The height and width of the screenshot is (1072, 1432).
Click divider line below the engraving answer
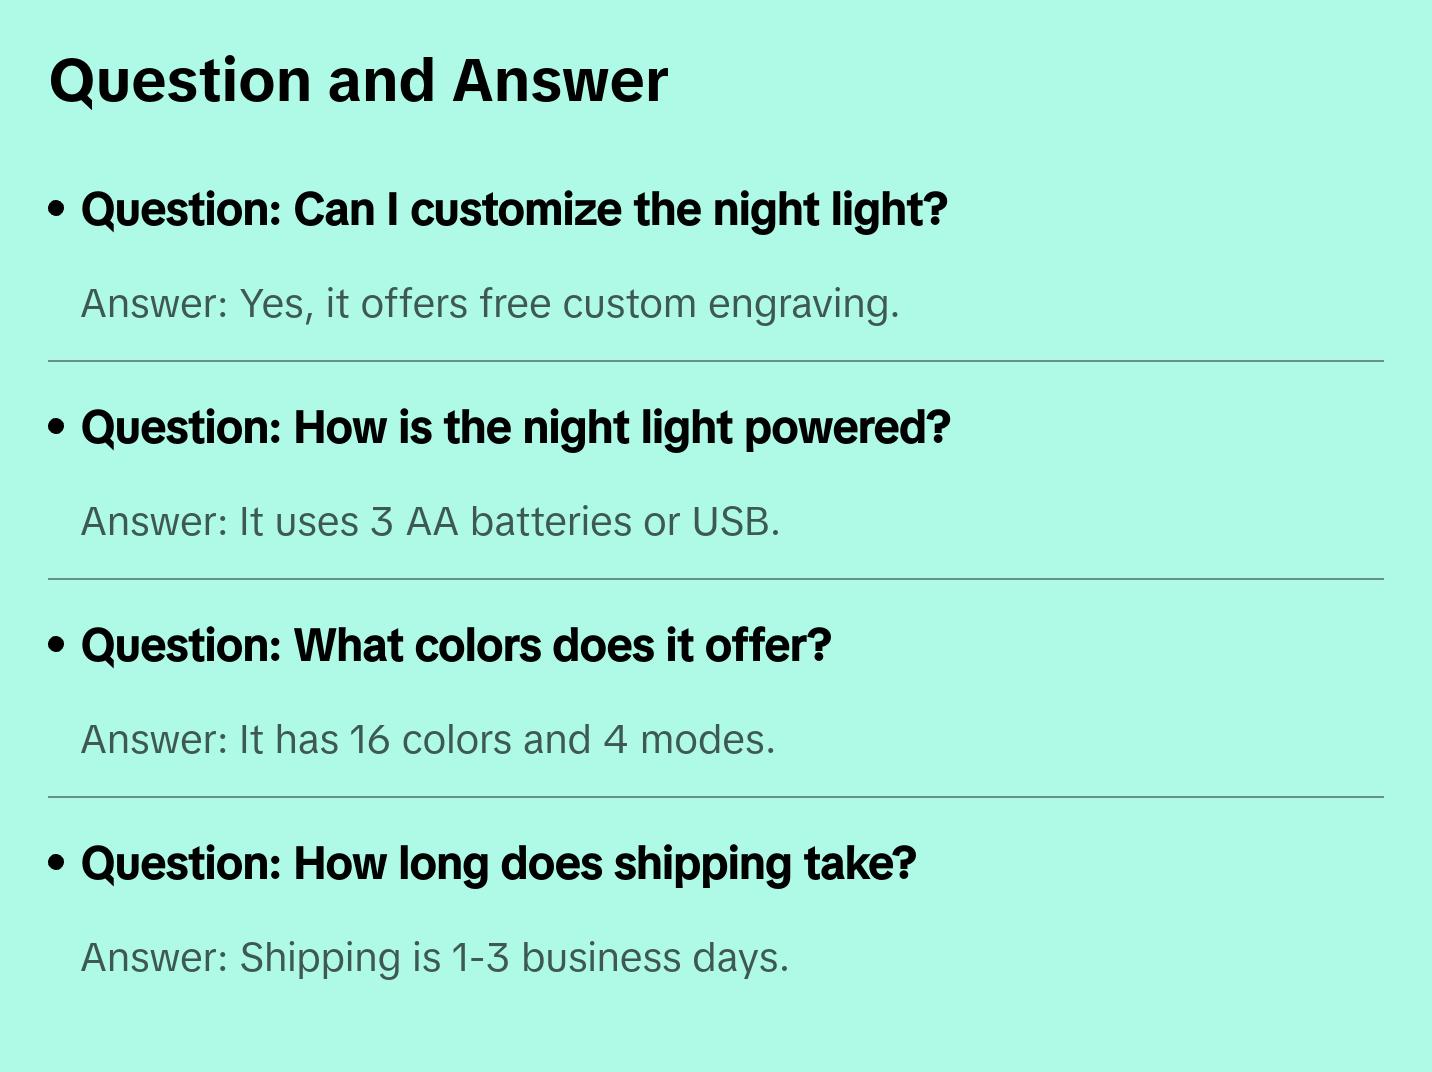tap(716, 361)
